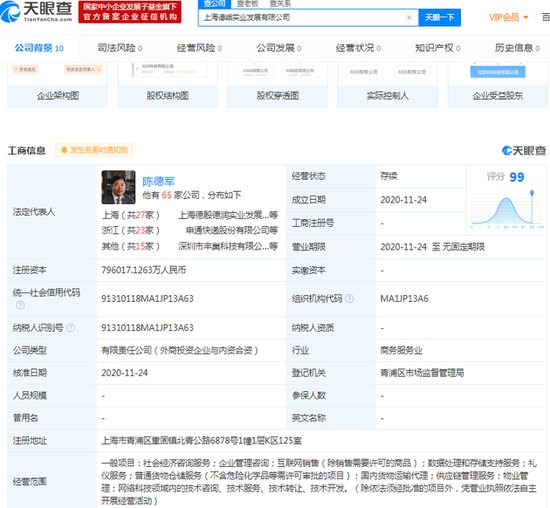This screenshot has width=550, height=508.
Task: Click the 存续 operating status value
Action: tap(389, 176)
